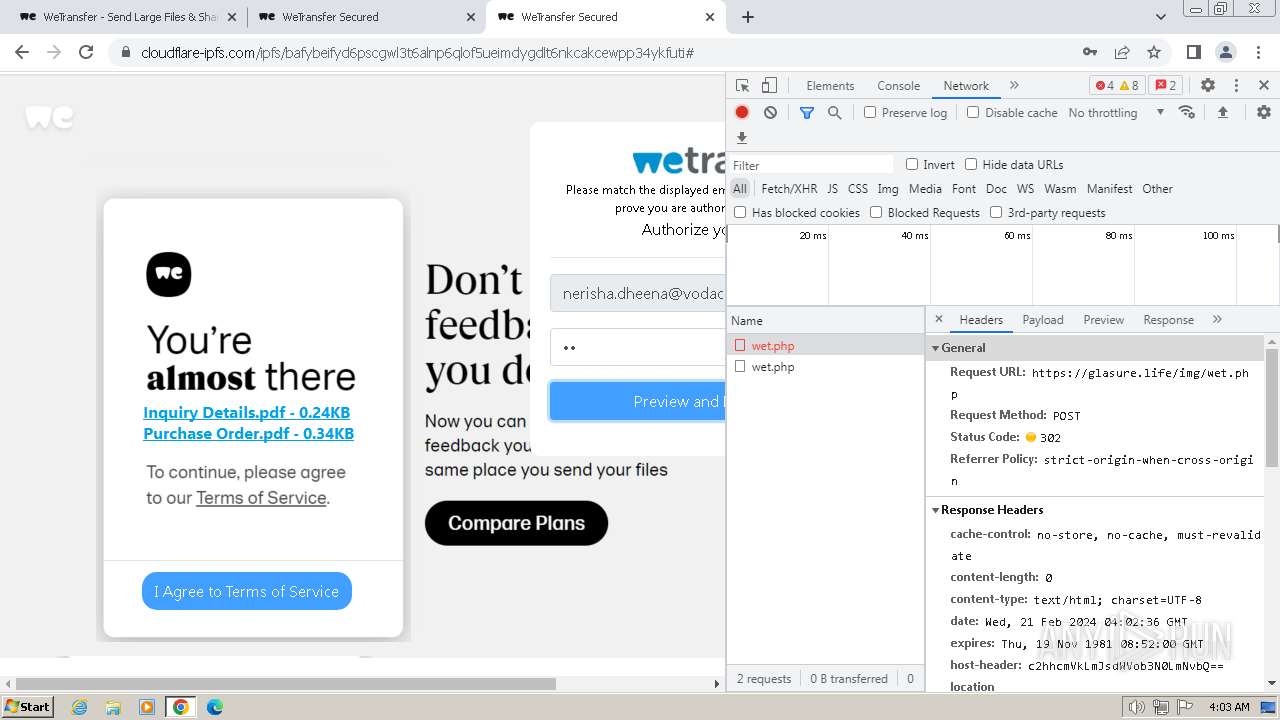The height and width of the screenshot is (720, 1280).
Task: Export HAR file download arrow
Action: 742,138
